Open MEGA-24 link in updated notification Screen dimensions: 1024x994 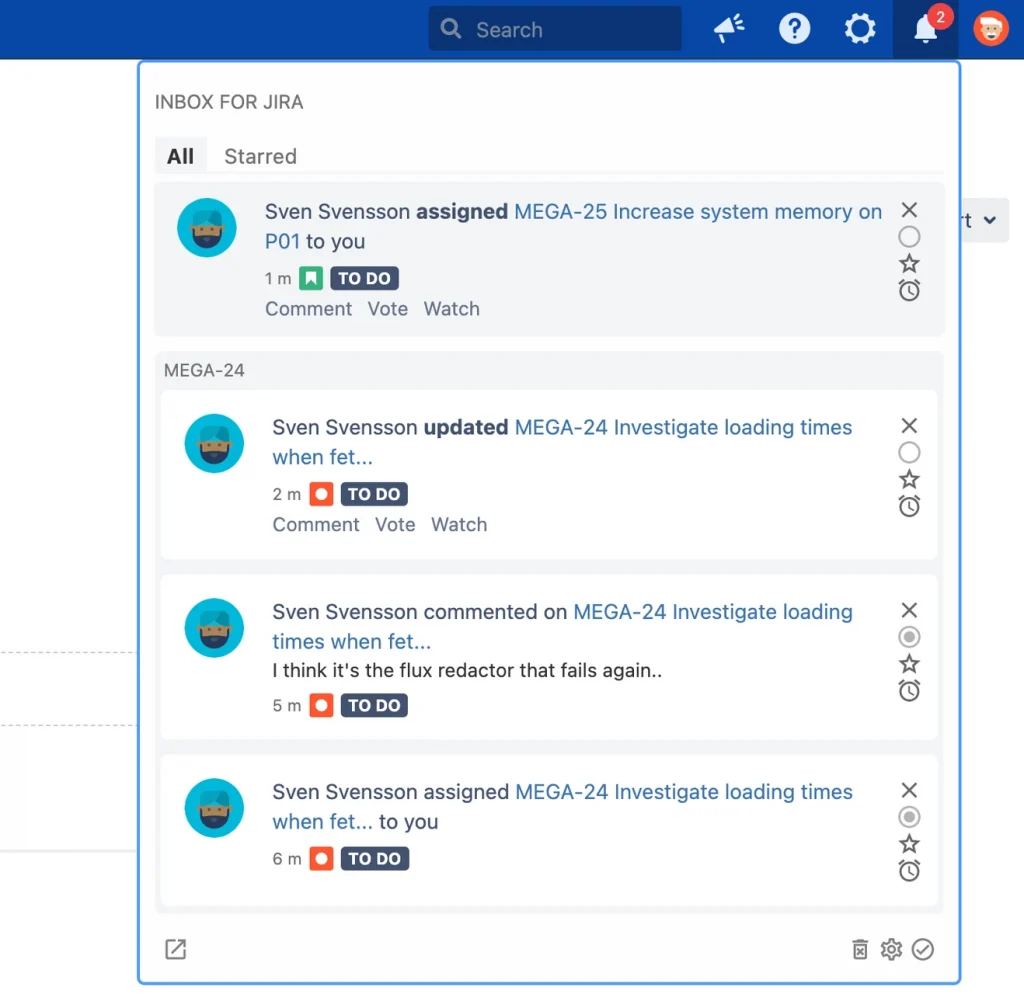[562, 442]
